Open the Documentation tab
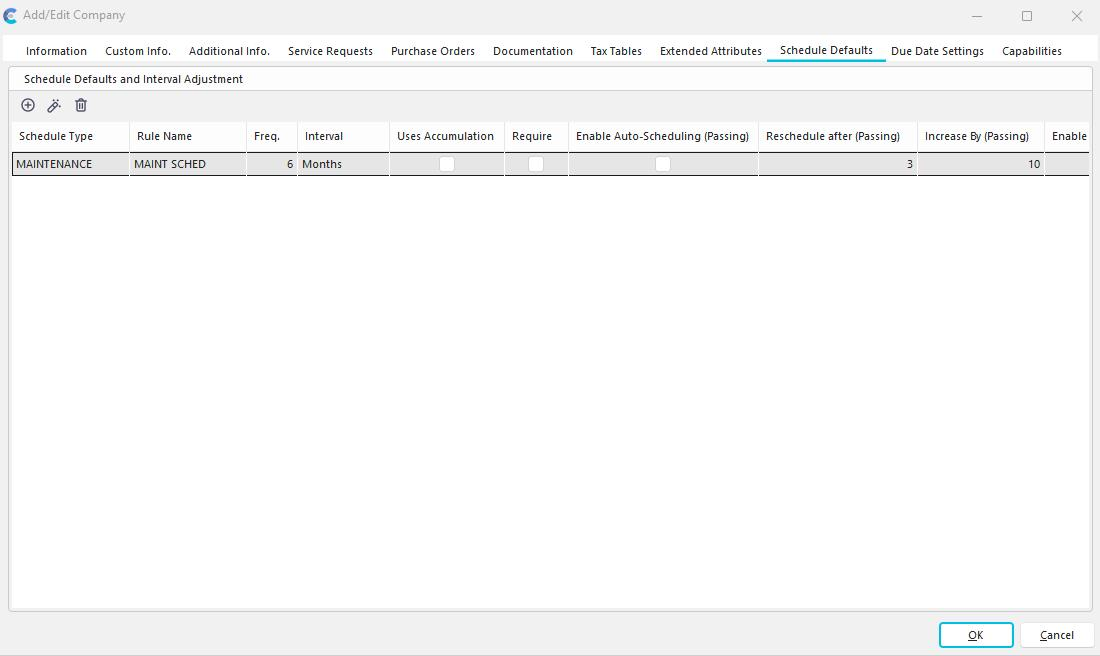 coord(532,51)
